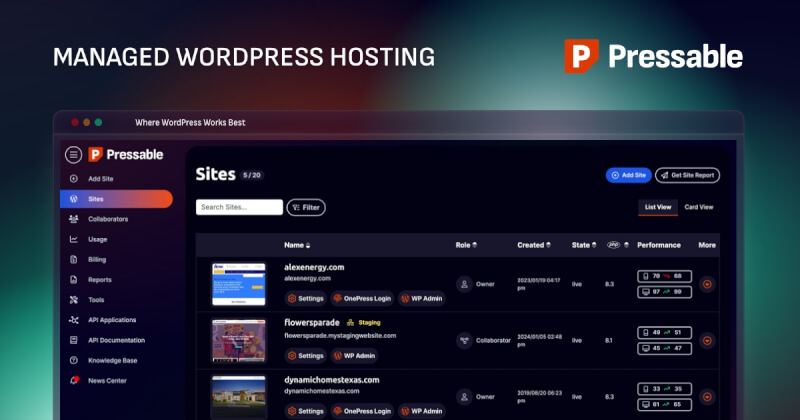Click the Collaborator role icon for flowersparade
The width and height of the screenshot is (800, 420).
464,340
